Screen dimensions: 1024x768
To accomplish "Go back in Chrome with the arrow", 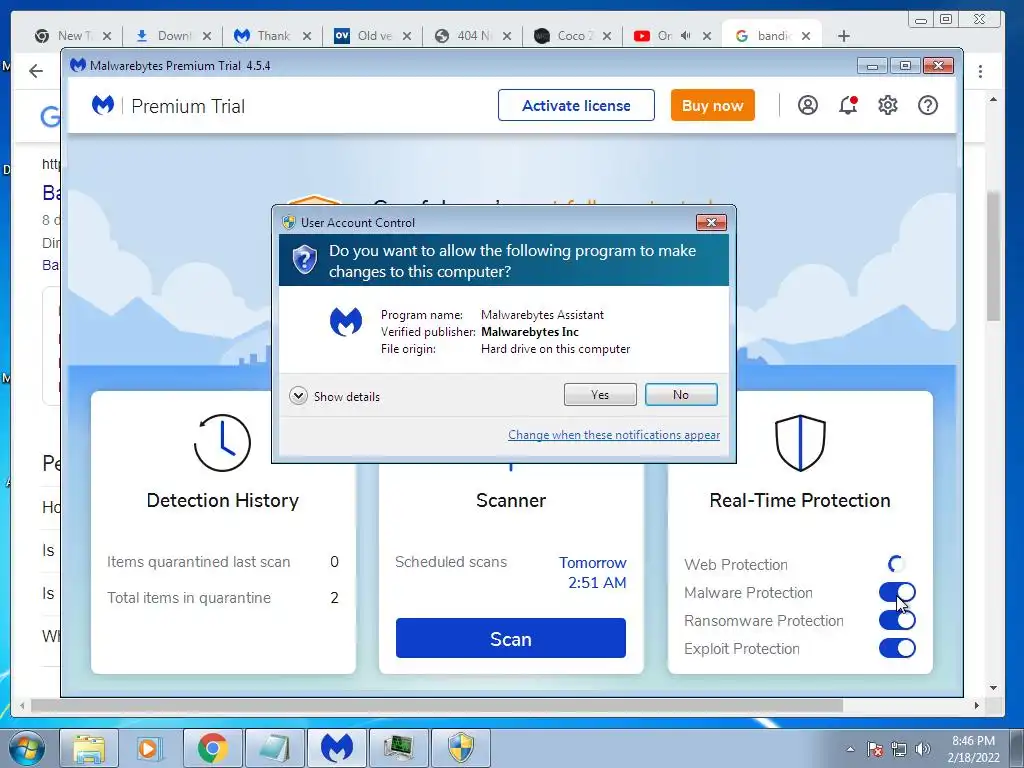I will coord(36,71).
